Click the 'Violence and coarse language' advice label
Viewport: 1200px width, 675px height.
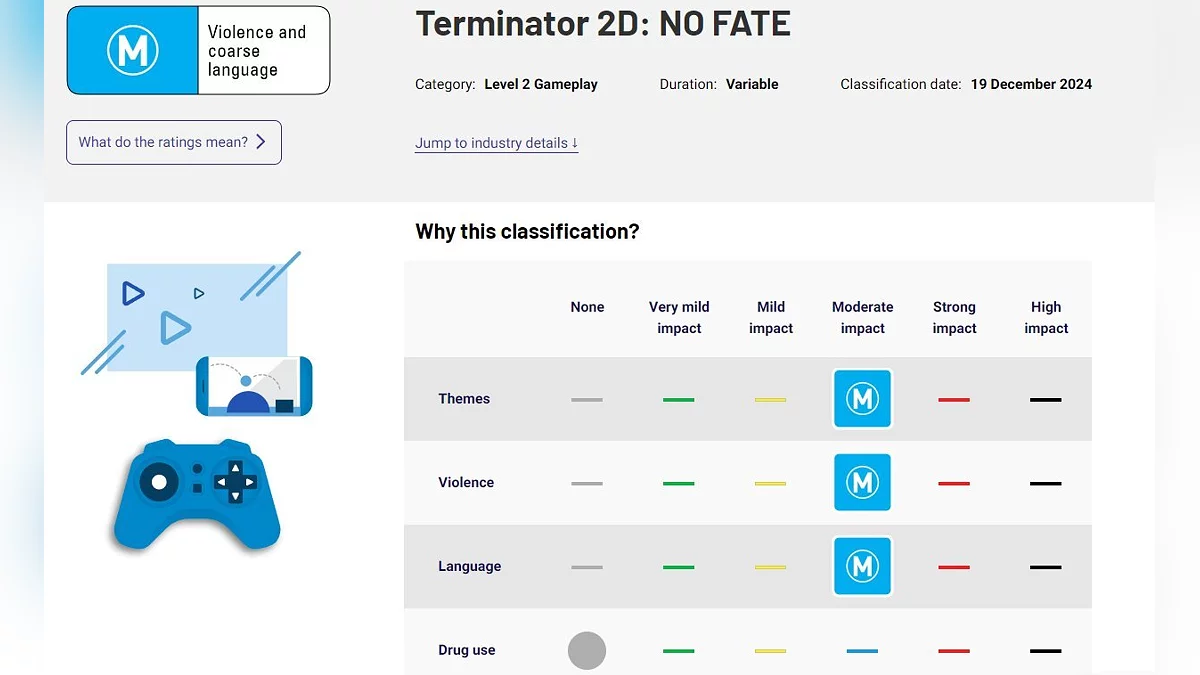257,51
